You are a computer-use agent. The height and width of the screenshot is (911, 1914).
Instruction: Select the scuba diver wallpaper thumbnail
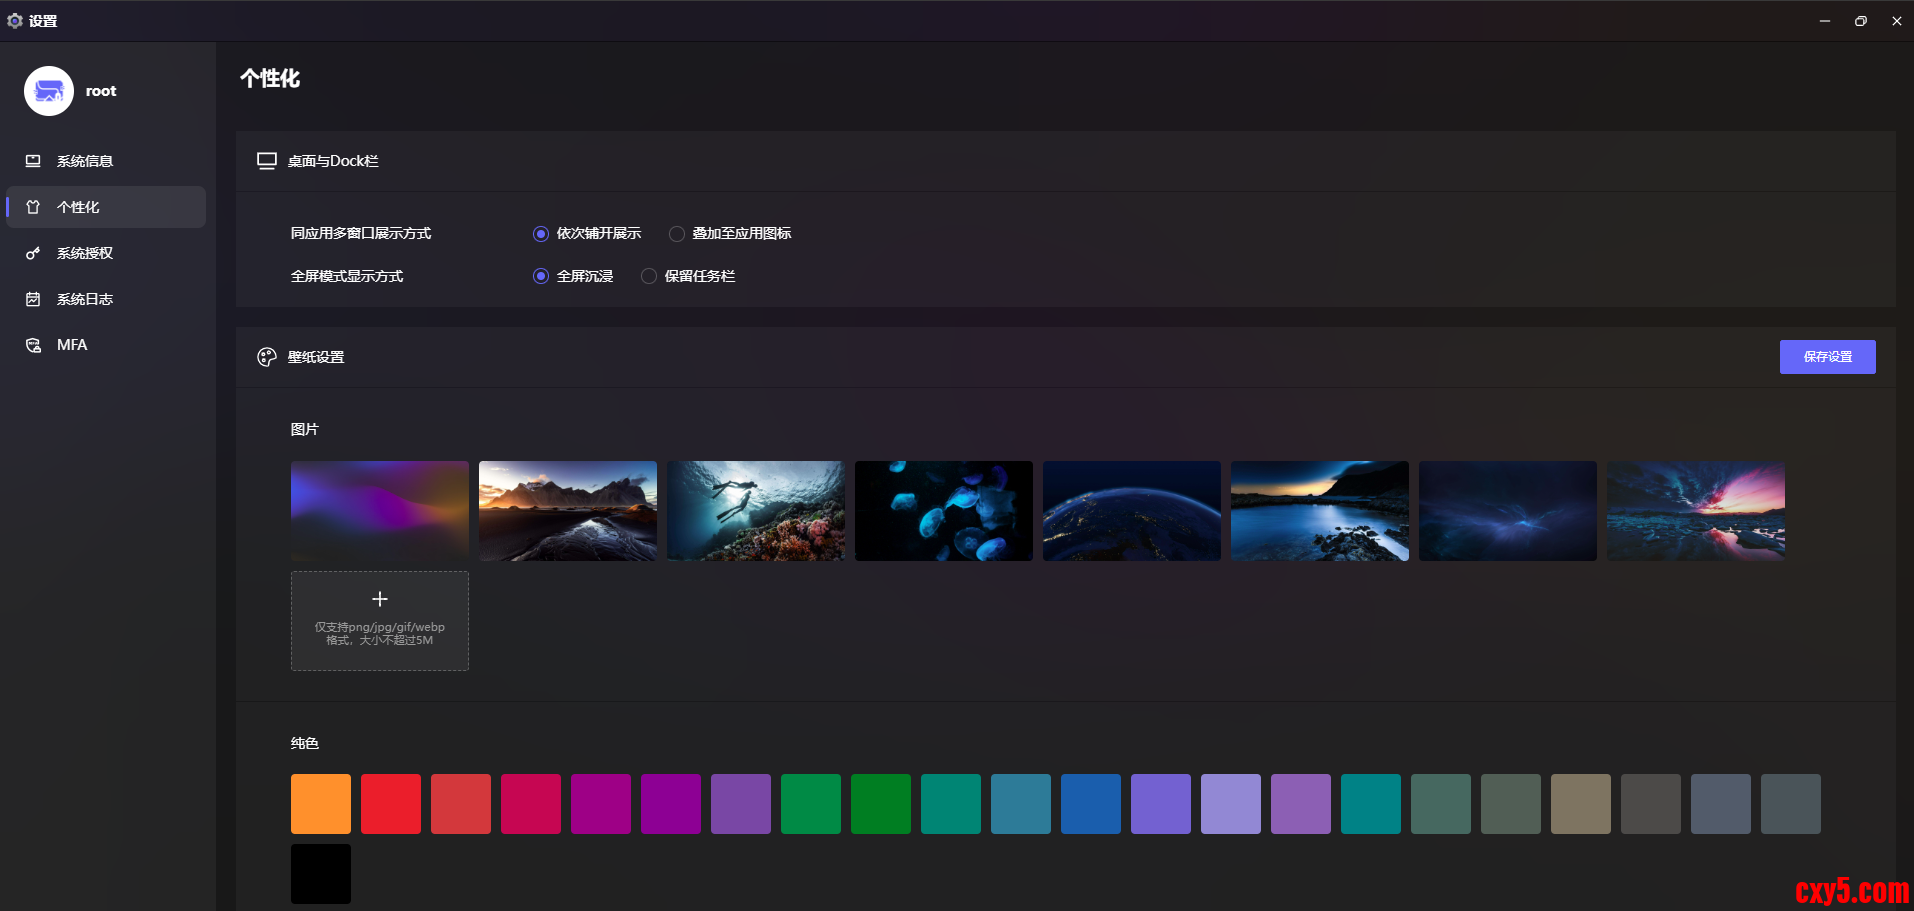click(x=756, y=511)
